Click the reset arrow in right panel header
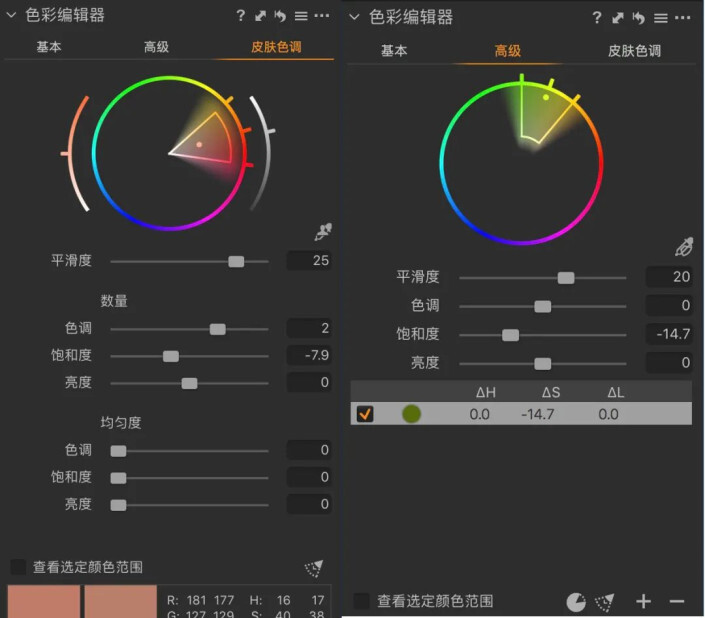This screenshot has height=618, width=705. [638, 18]
